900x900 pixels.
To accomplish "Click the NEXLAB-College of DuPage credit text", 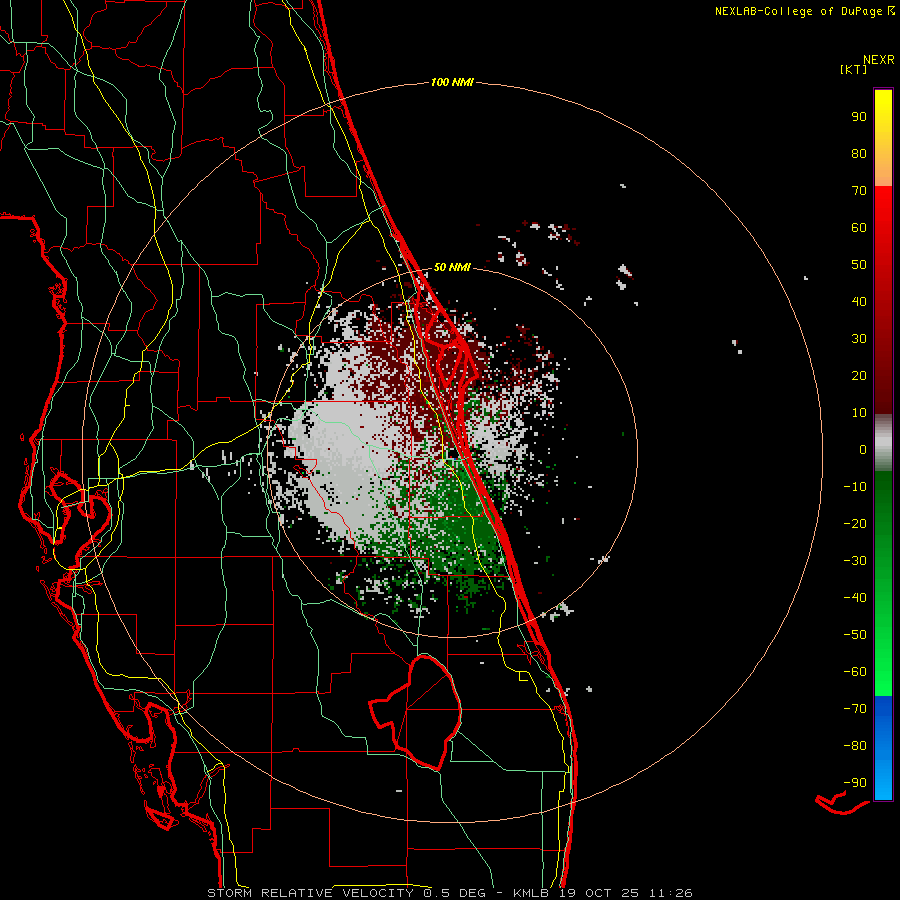I will [804, 11].
